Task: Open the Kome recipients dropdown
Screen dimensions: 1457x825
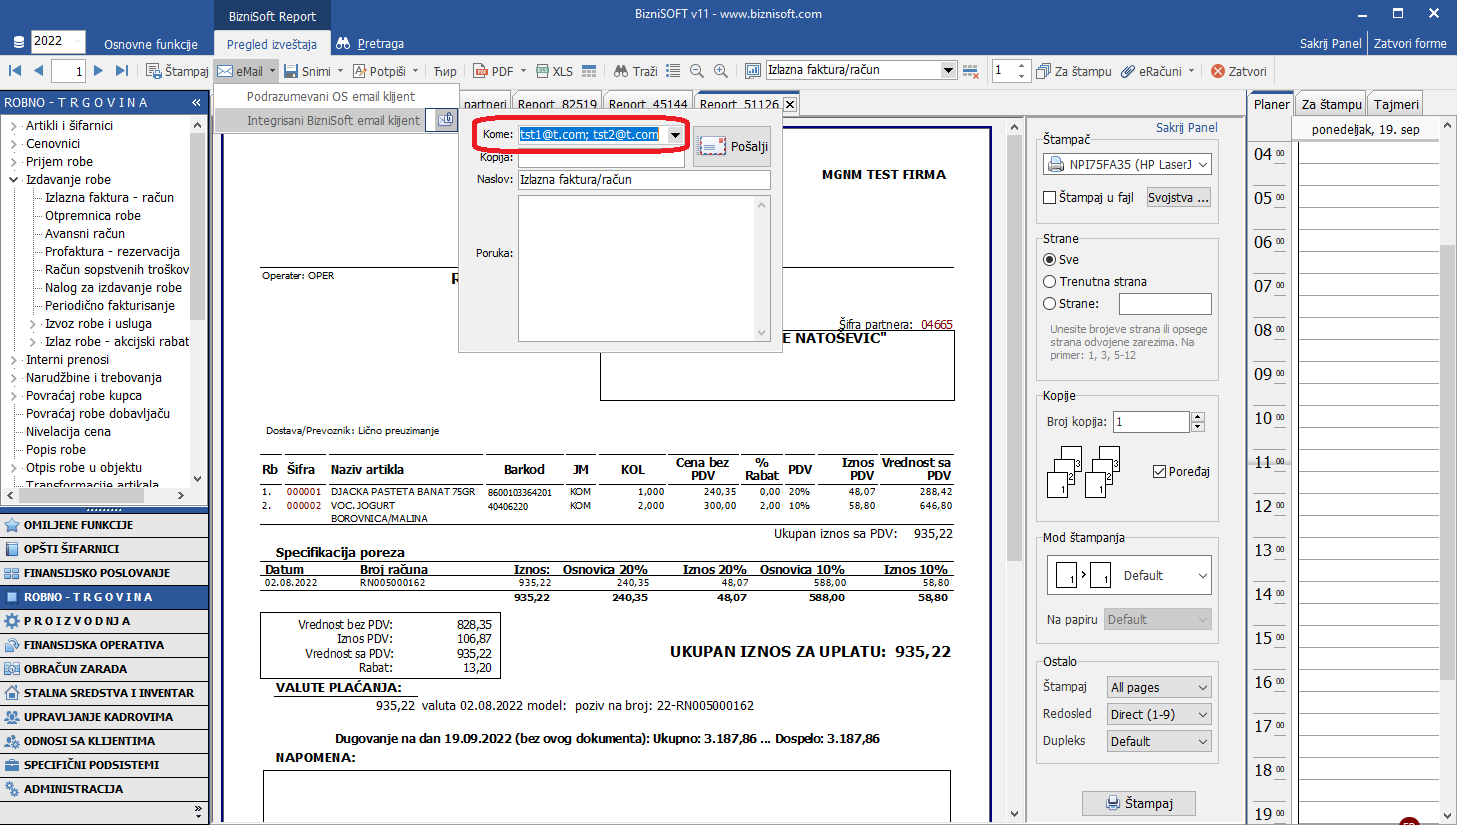Action: 675,135
